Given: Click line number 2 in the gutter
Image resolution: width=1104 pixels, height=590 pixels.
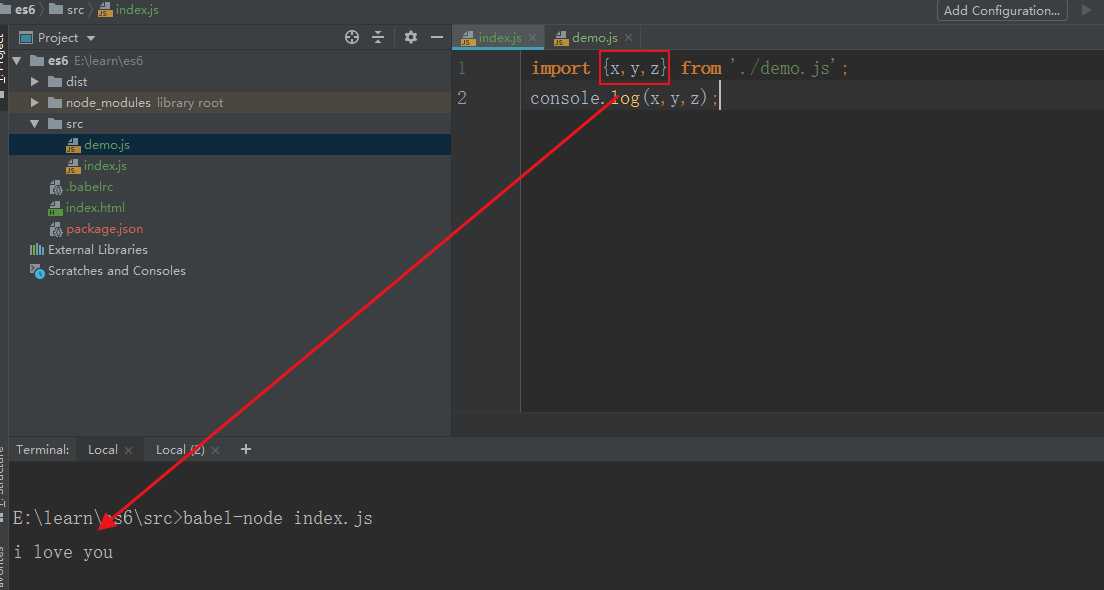Looking at the screenshot, I should [x=462, y=98].
